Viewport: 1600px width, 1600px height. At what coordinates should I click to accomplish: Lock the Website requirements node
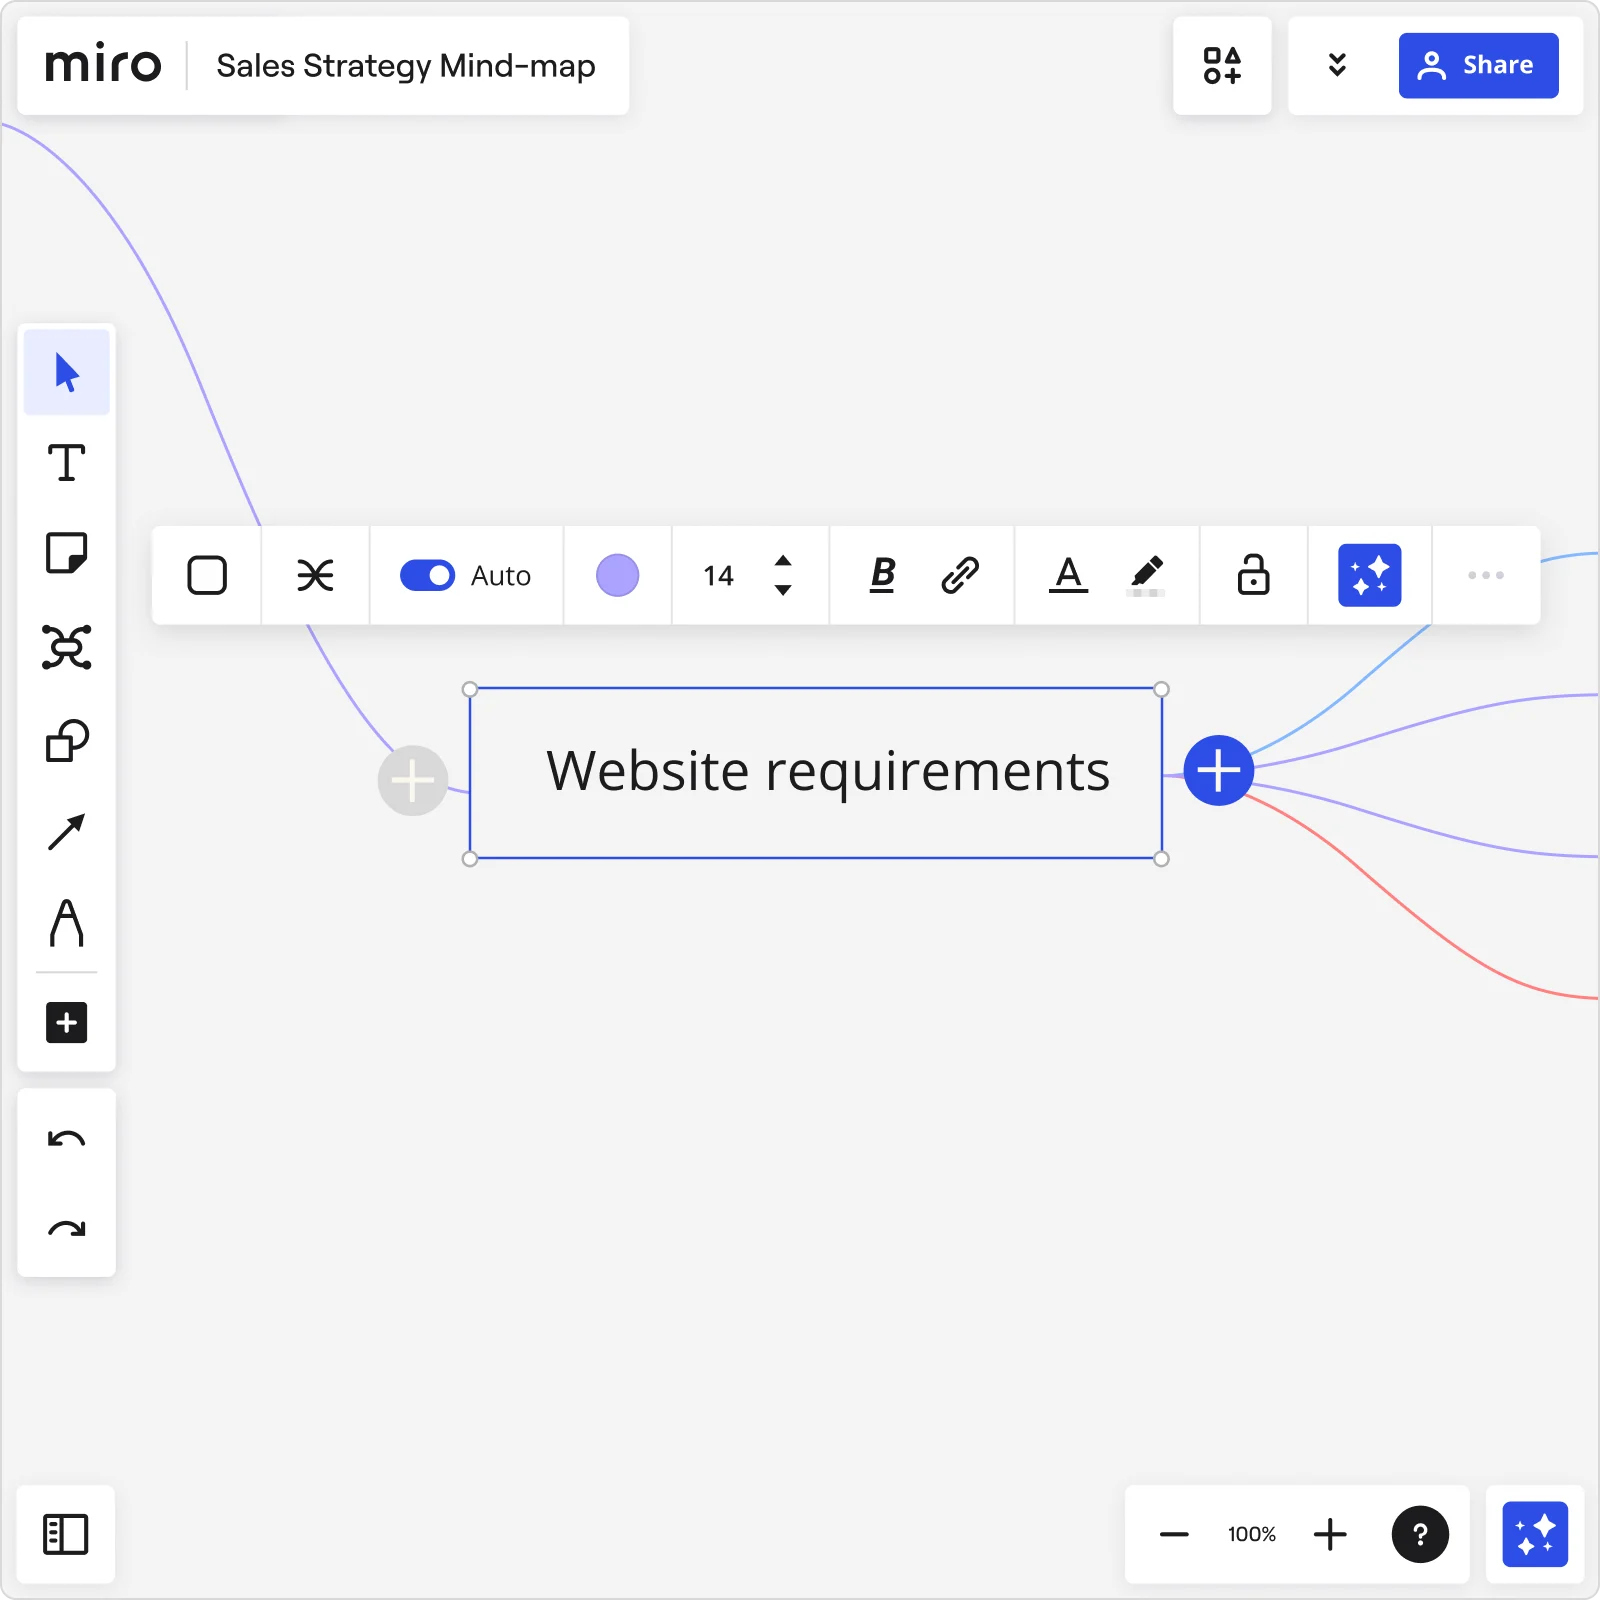(x=1253, y=575)
